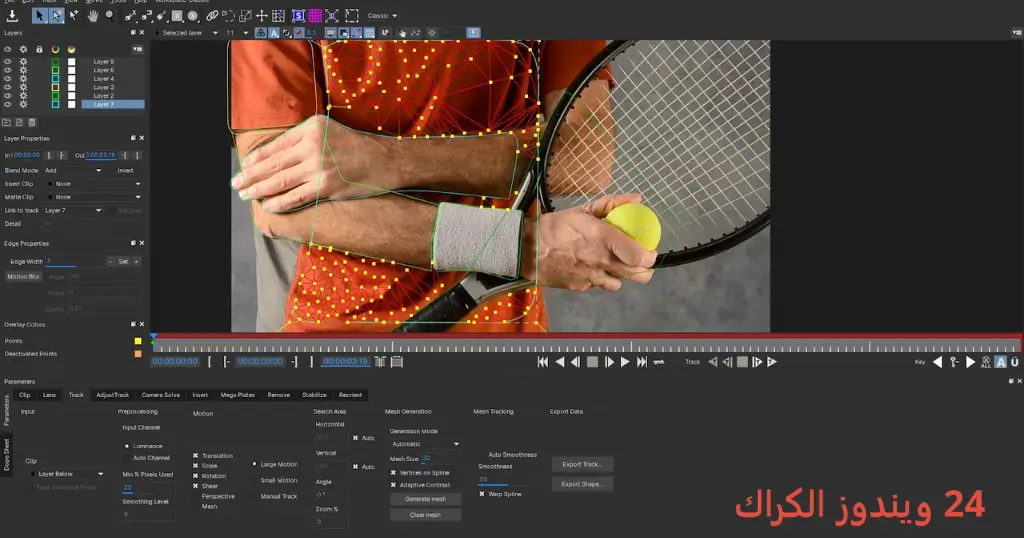
Task: Uncheck the Warp Spline checkbox
Action: click(482, 494)
